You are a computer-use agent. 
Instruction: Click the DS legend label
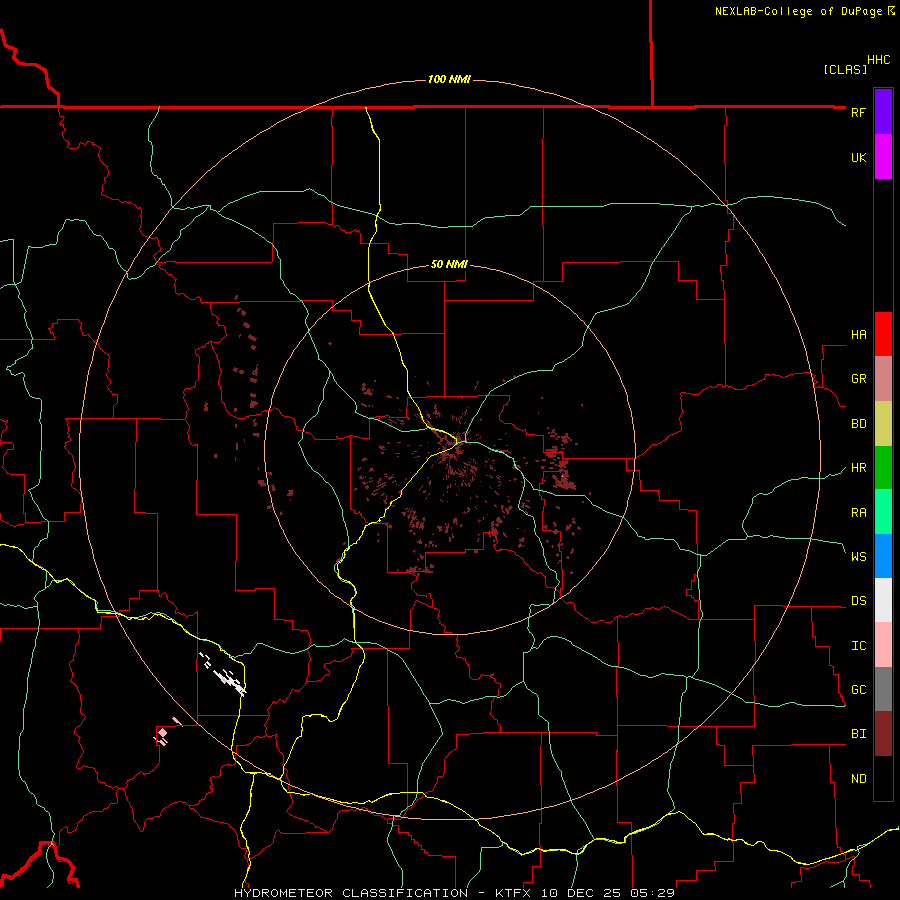pyautogui.click(x=858, y=600)
